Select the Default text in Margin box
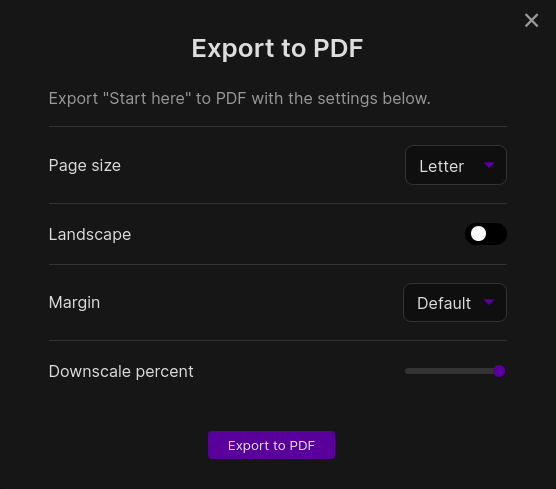This screenshot has height=489, width=556. [x=444, y=304]
